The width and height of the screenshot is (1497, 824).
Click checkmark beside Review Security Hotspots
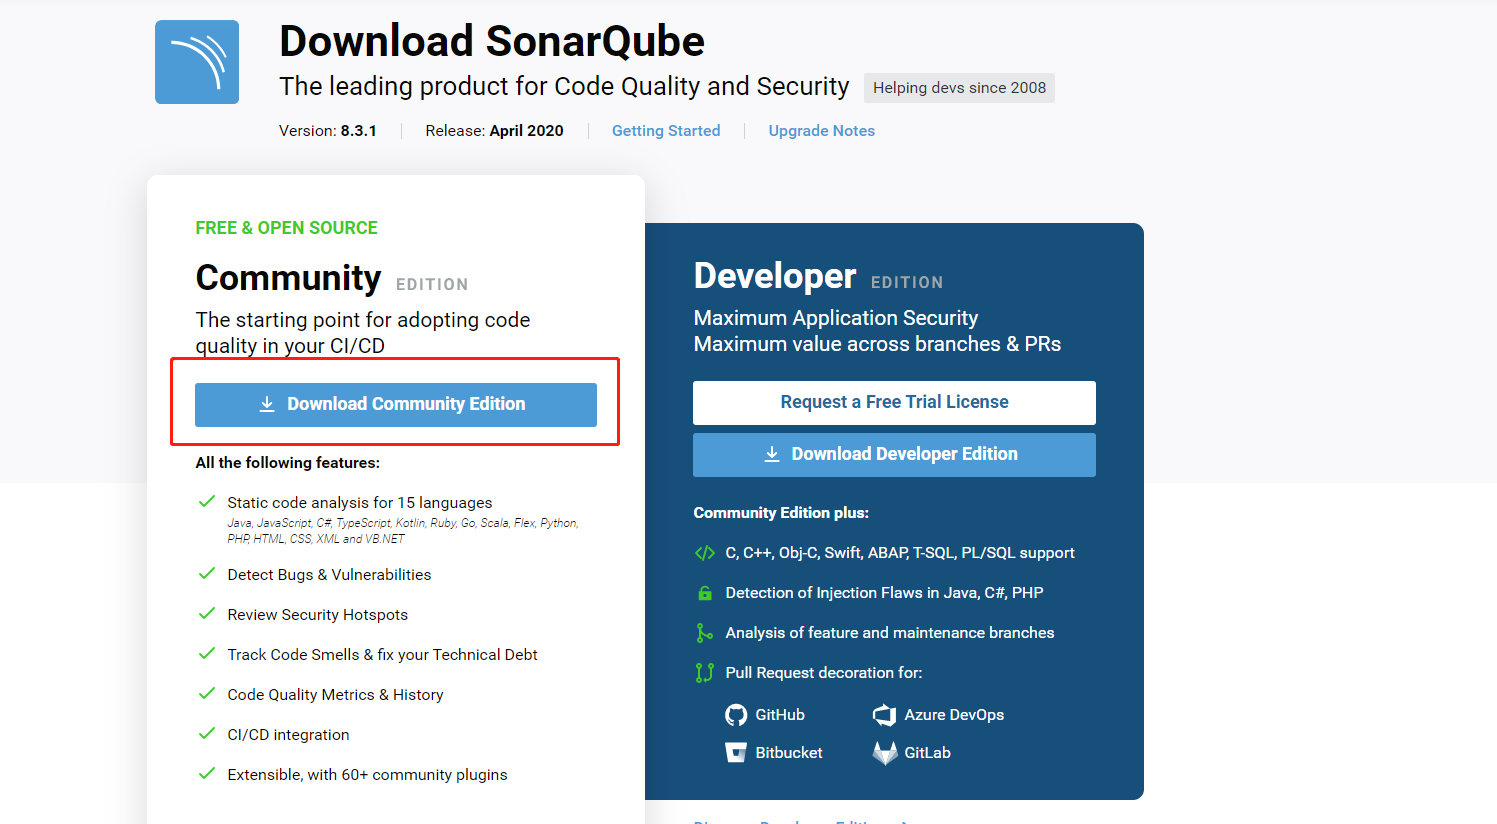pos(207,613)
